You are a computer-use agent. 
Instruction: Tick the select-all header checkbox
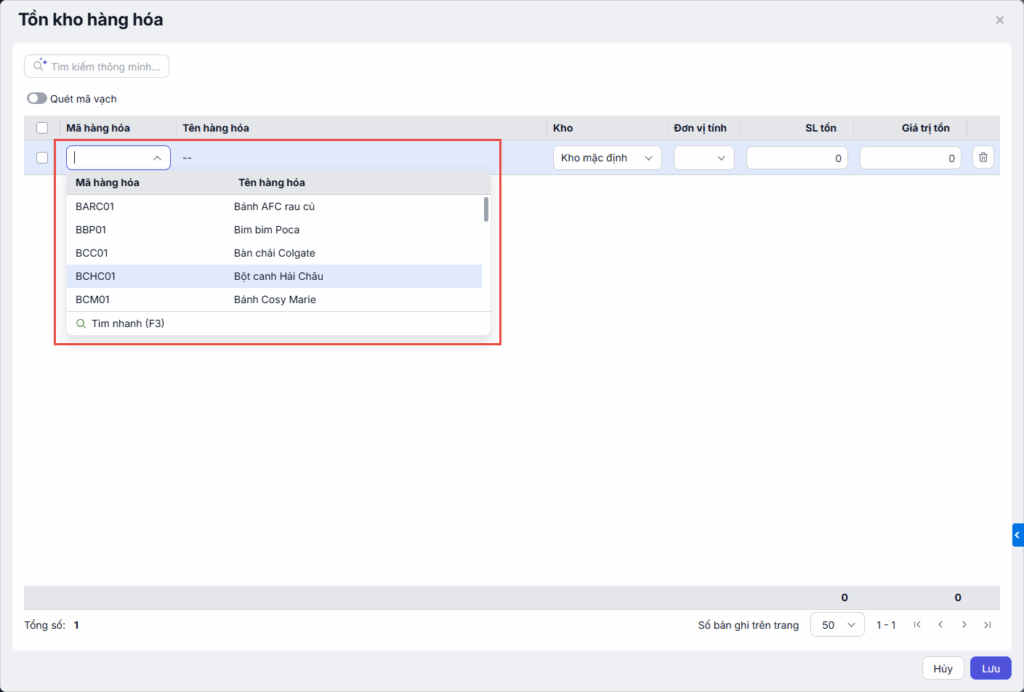click(42, 128)
